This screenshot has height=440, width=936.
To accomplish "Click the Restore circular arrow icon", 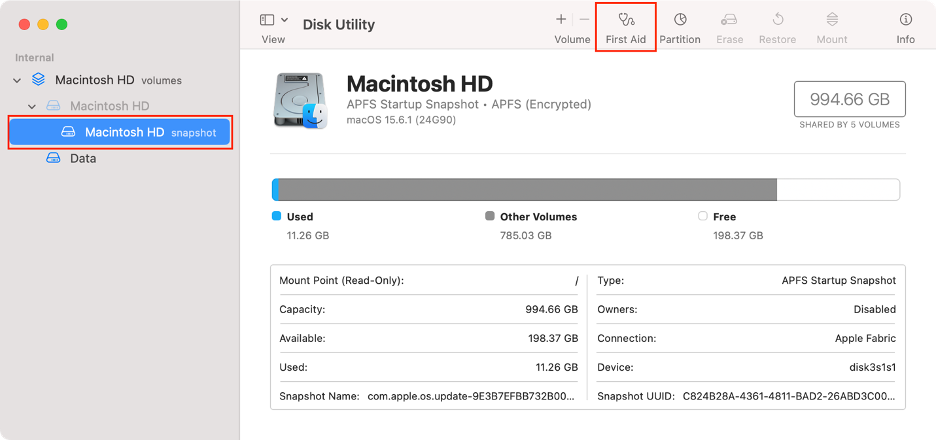I will [x=778, y=20].
